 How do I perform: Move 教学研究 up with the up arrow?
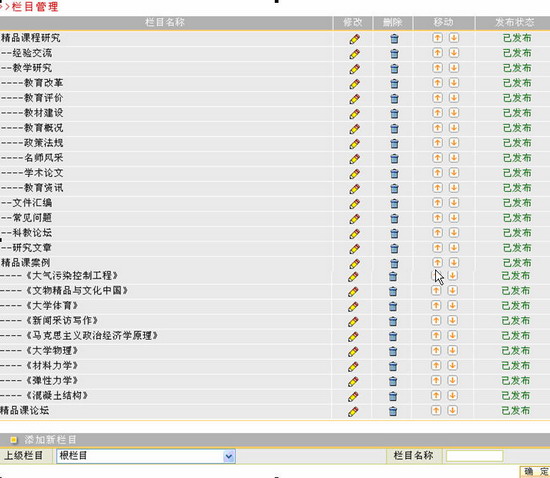(437, 68)
